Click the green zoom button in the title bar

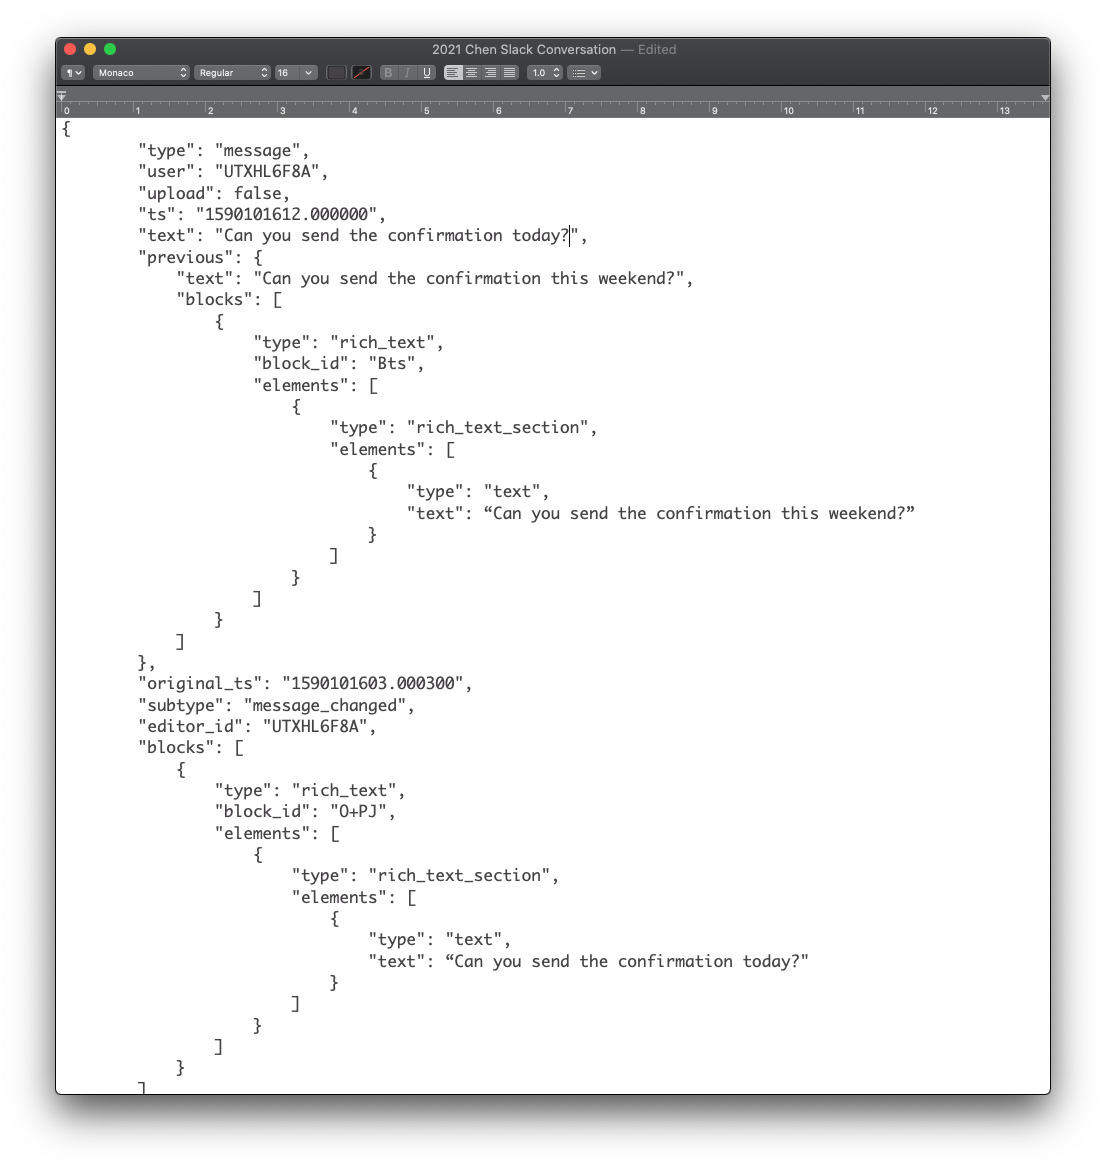(x=110, y=48)
